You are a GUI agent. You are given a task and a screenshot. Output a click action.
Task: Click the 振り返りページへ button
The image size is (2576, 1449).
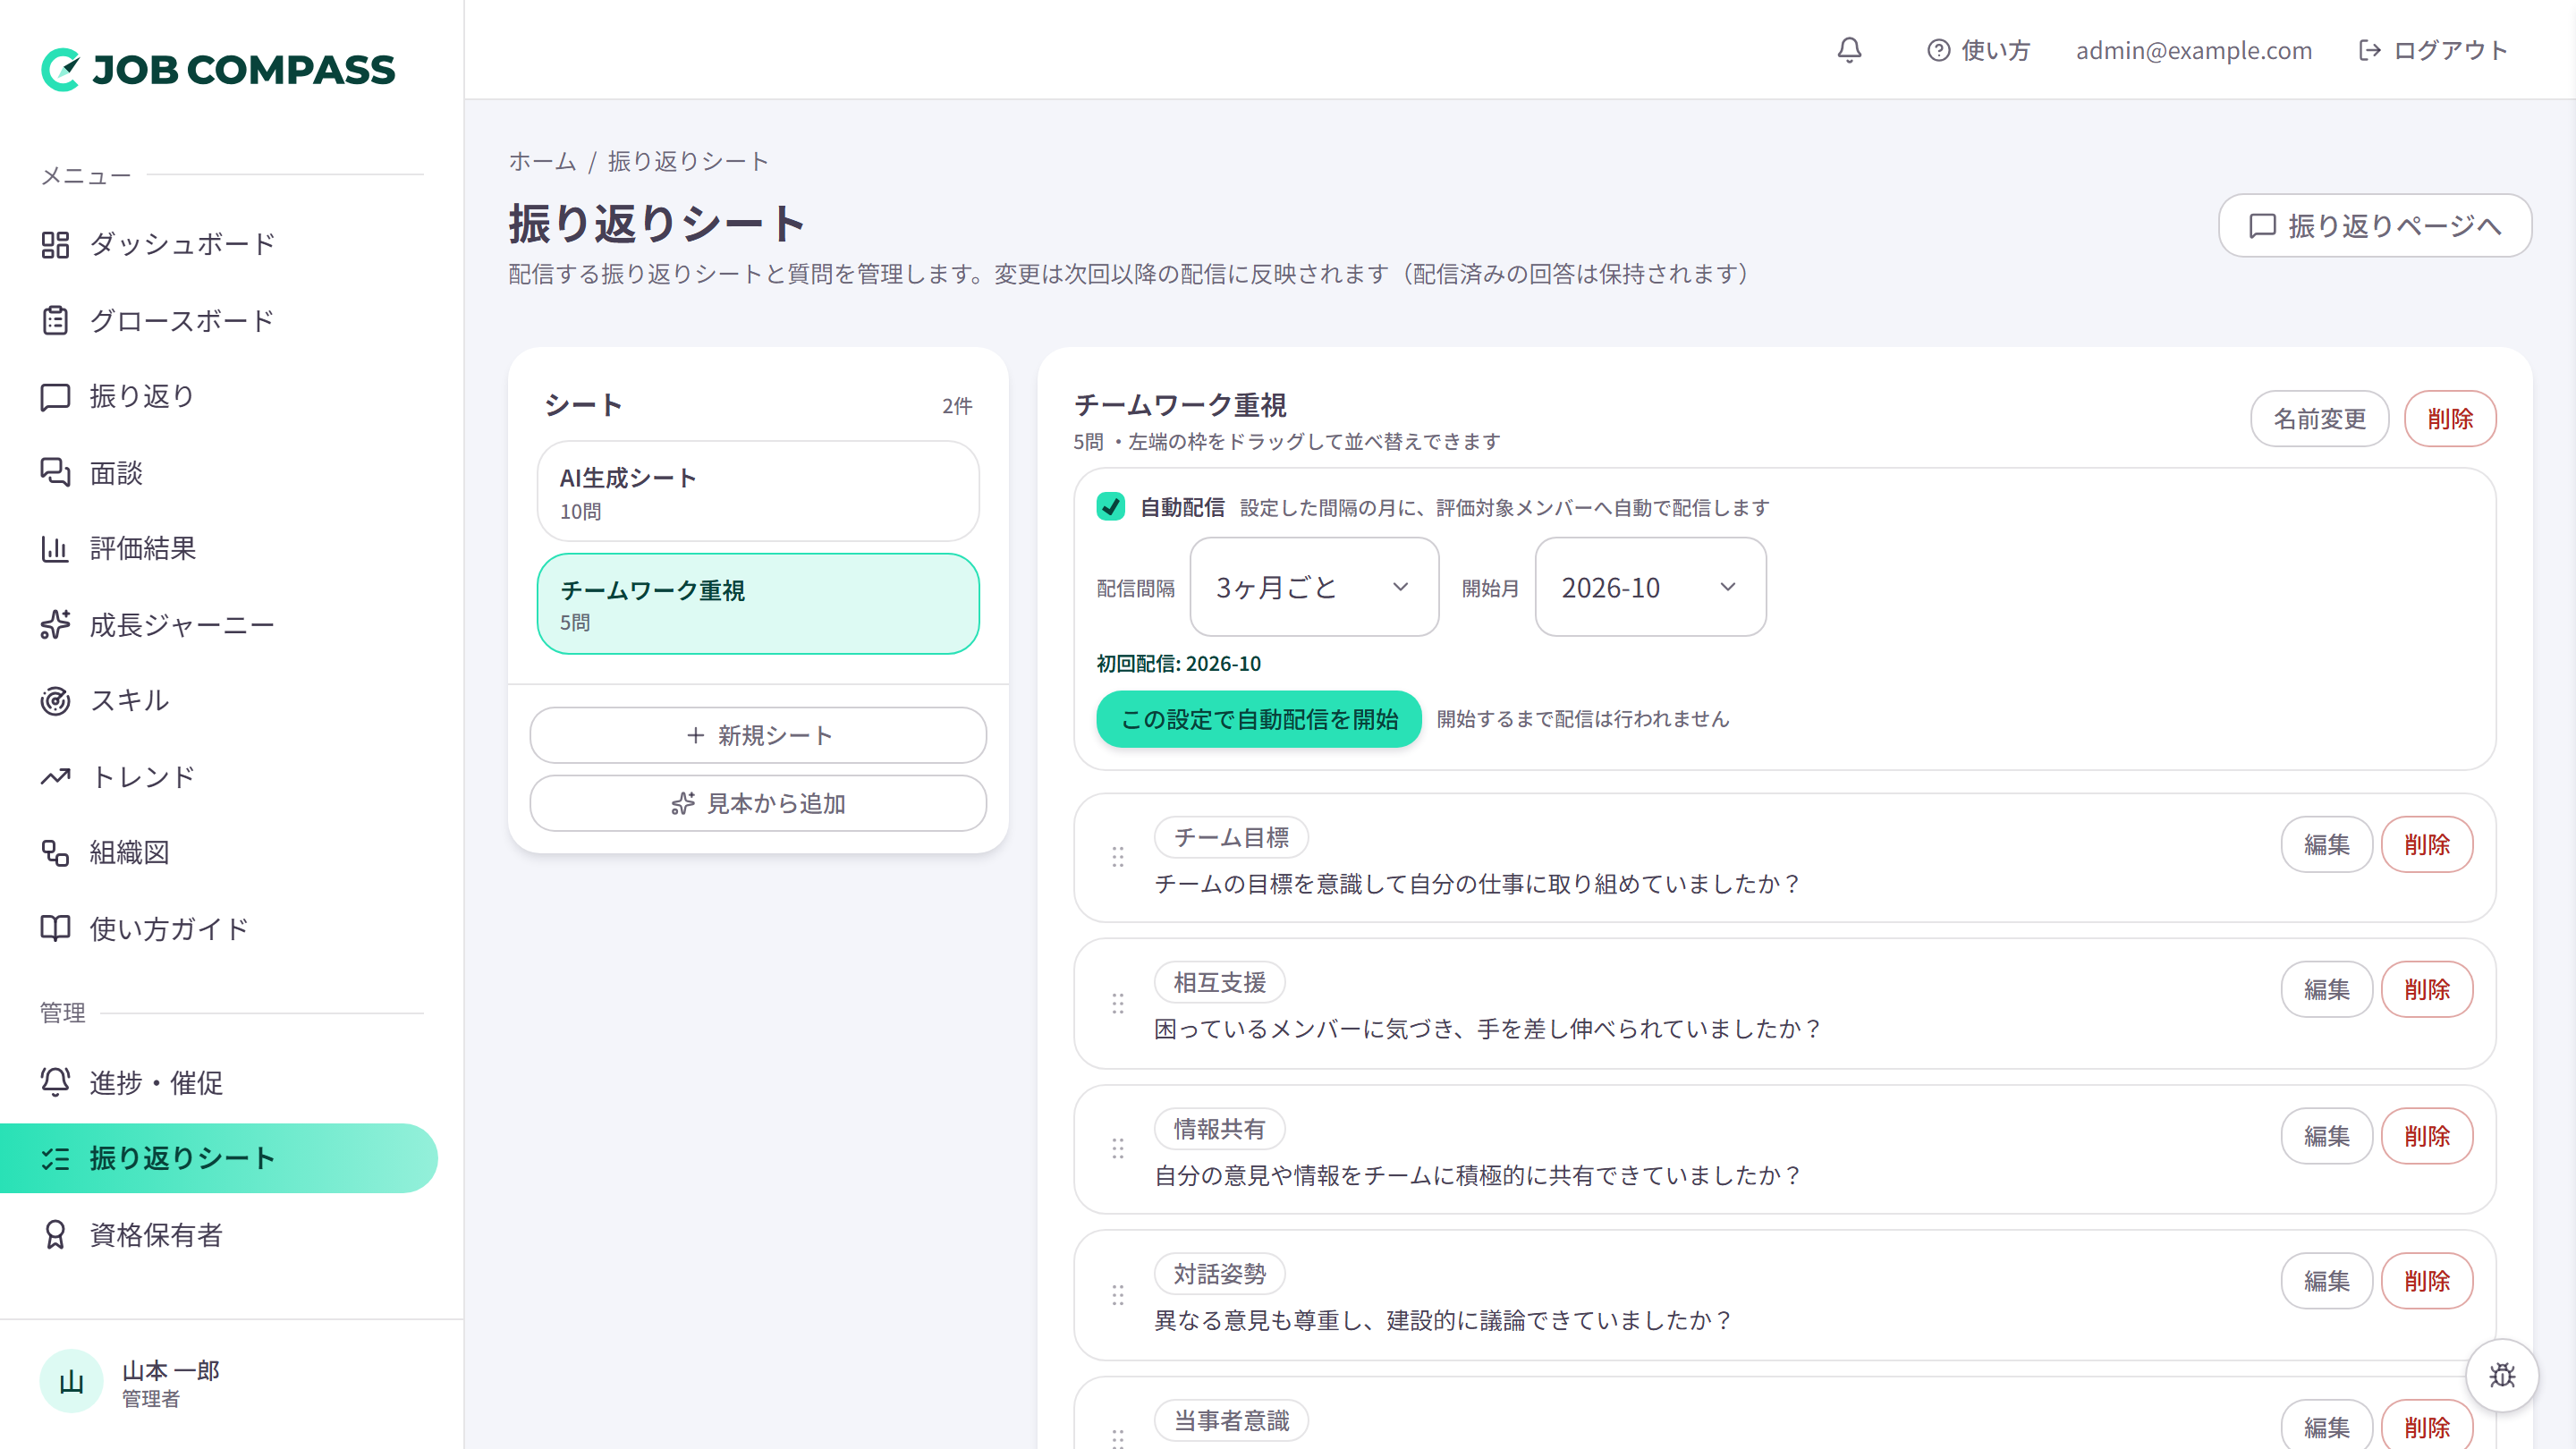pos(2375,225)
